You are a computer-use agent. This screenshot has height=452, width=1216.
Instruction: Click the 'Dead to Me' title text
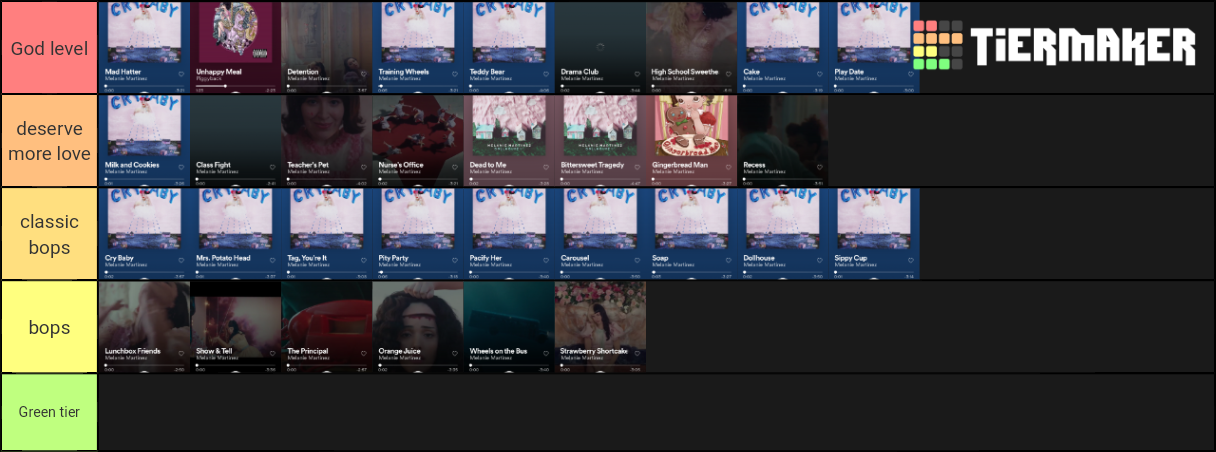click(x=488, y=165)
